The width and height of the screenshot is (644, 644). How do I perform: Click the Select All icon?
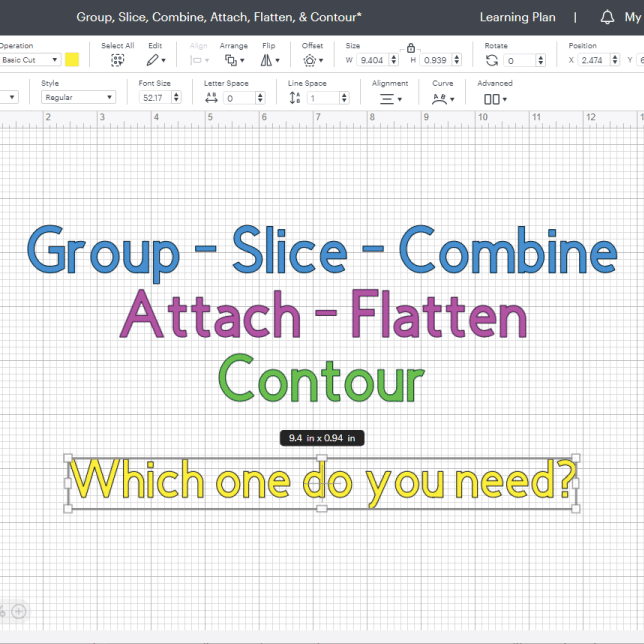[117, 60]
